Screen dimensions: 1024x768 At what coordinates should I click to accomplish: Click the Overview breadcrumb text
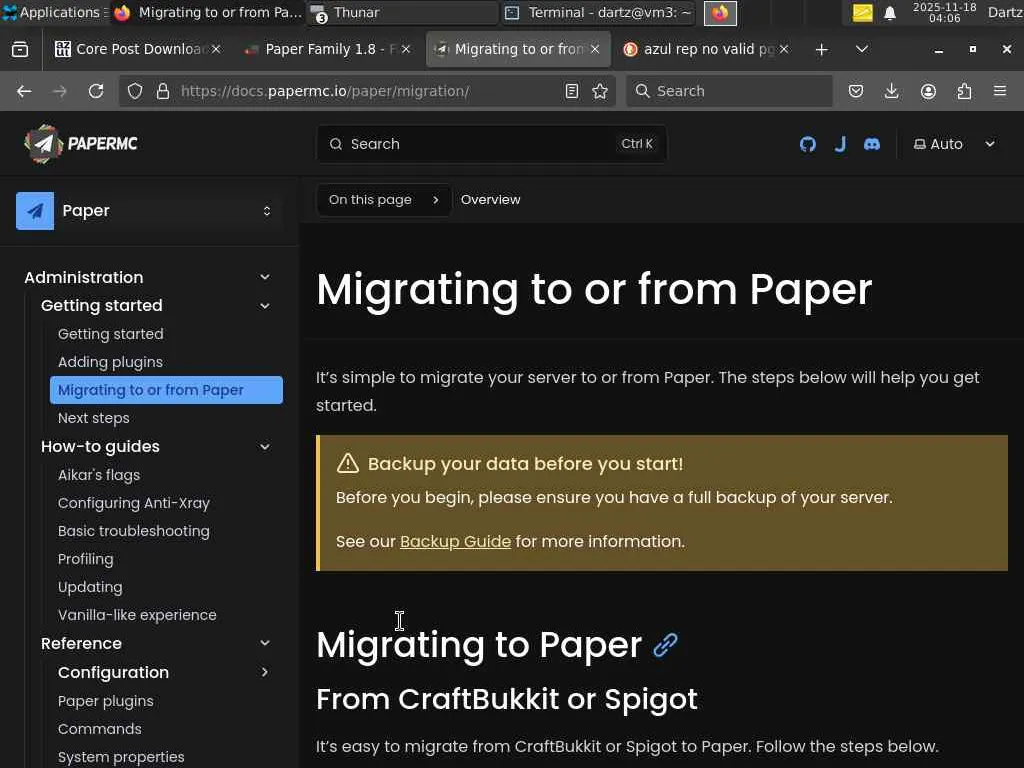490,200
